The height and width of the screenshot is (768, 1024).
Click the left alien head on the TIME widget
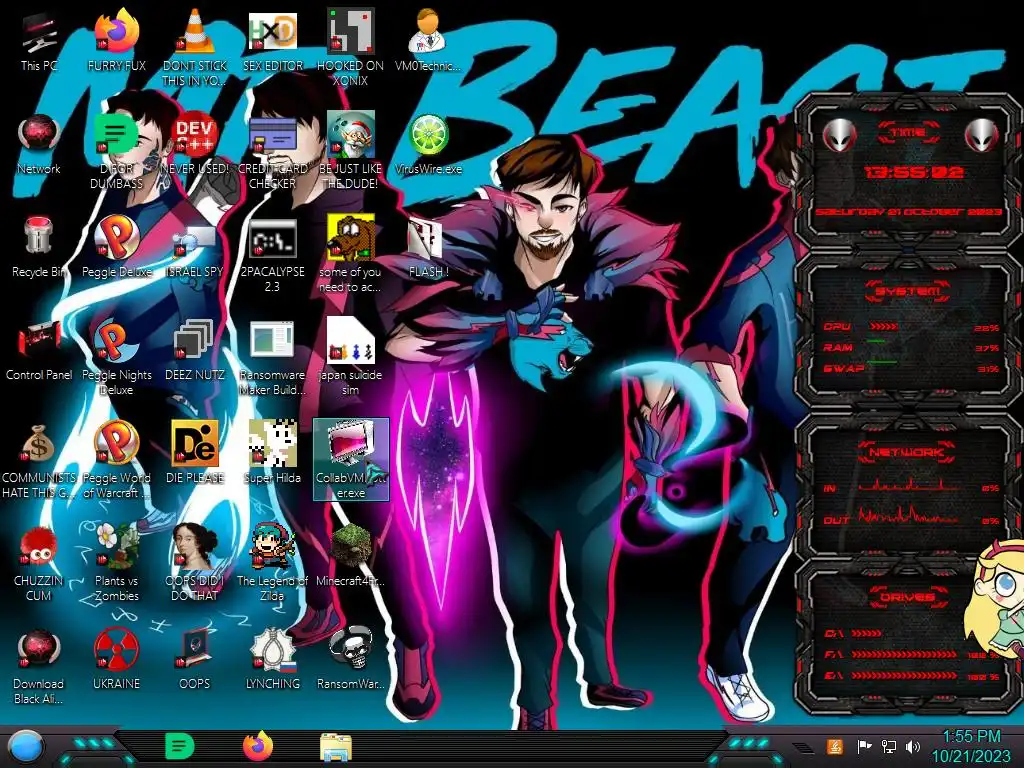click(x=839, y=137)
